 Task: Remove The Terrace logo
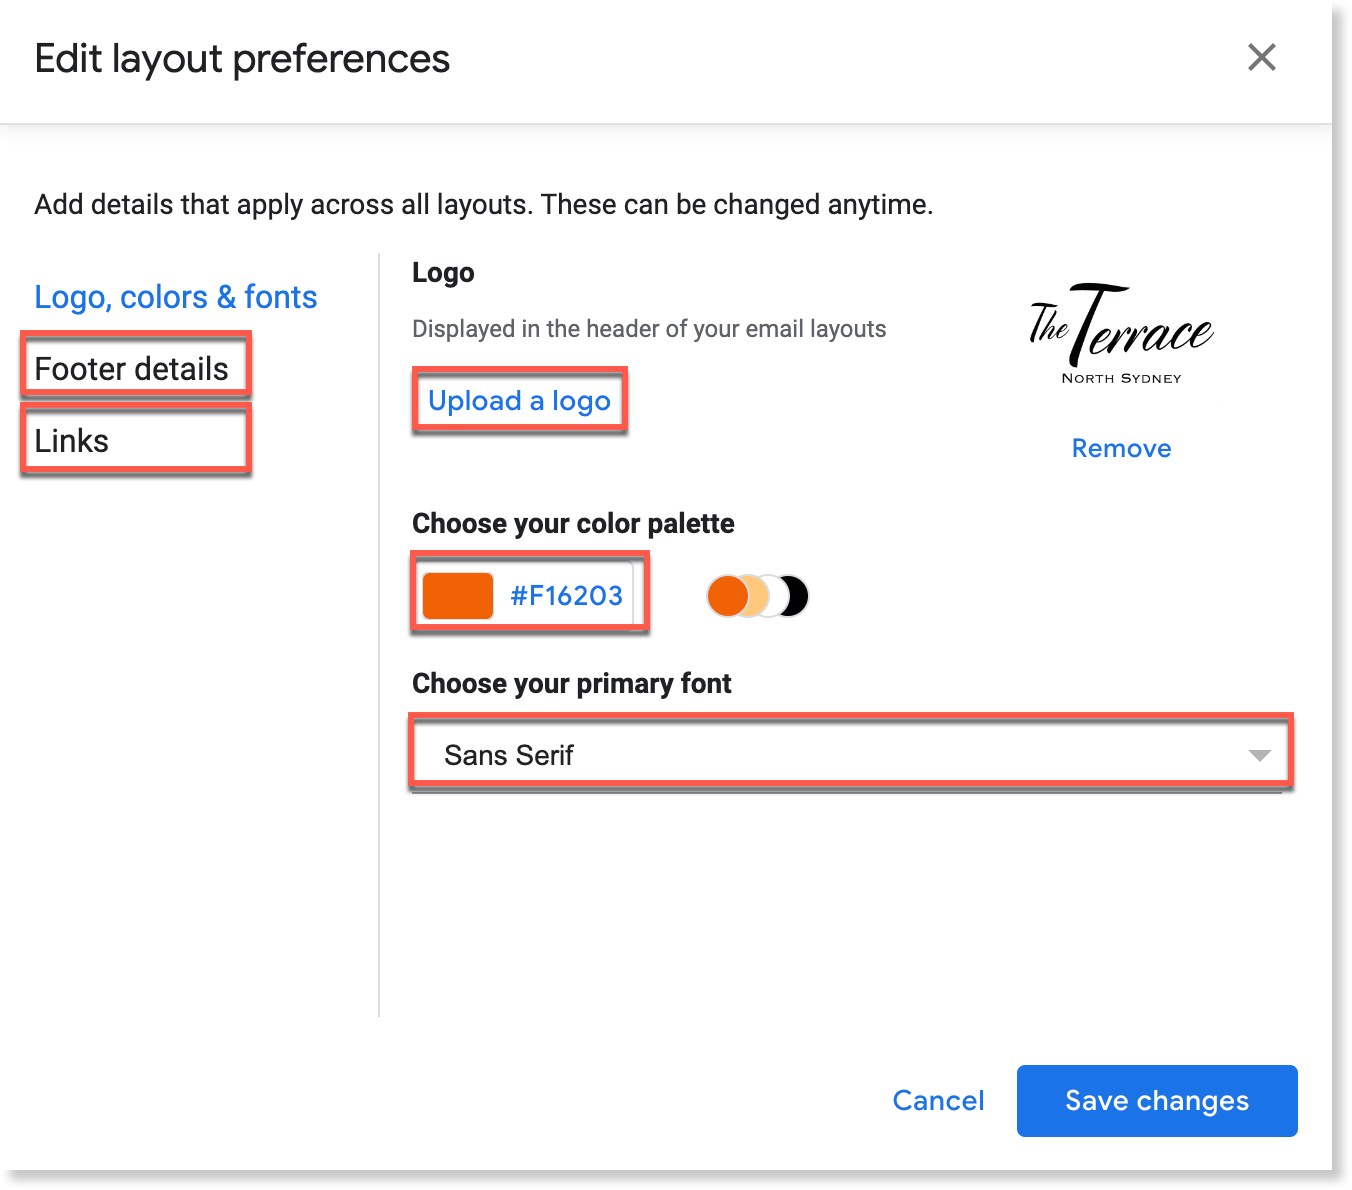(1120, 448)
